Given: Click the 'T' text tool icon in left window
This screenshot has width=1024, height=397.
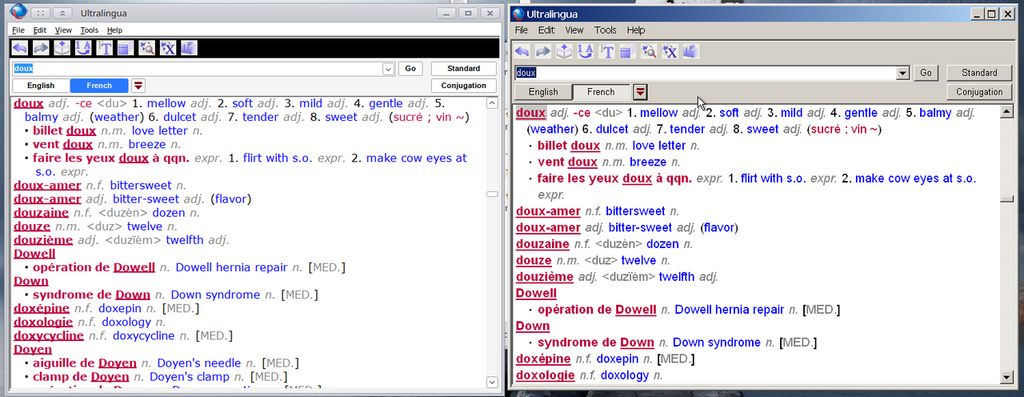Looking at the screenshot, I should coord(104,48).
